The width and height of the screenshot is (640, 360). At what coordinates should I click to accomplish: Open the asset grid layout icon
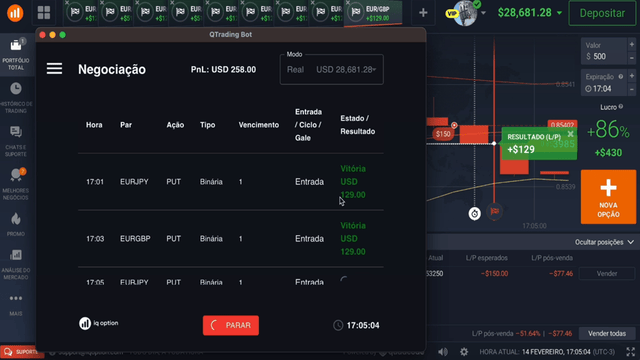coord(44,13)
